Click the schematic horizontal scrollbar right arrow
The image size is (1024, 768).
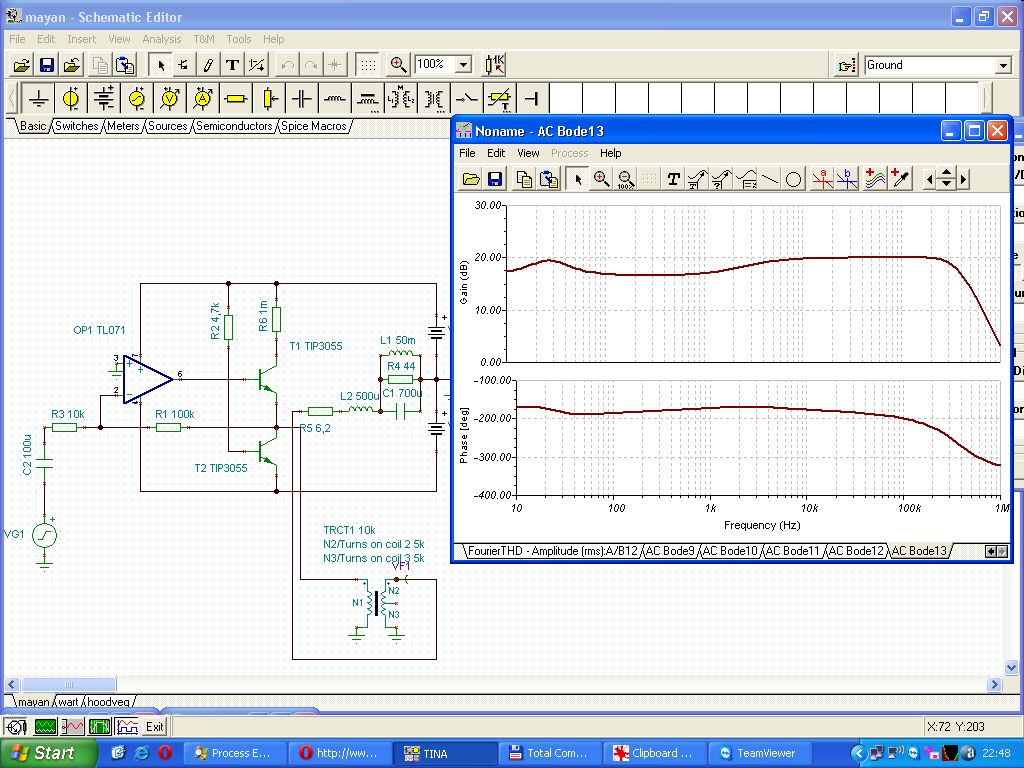tap(994, 685)
